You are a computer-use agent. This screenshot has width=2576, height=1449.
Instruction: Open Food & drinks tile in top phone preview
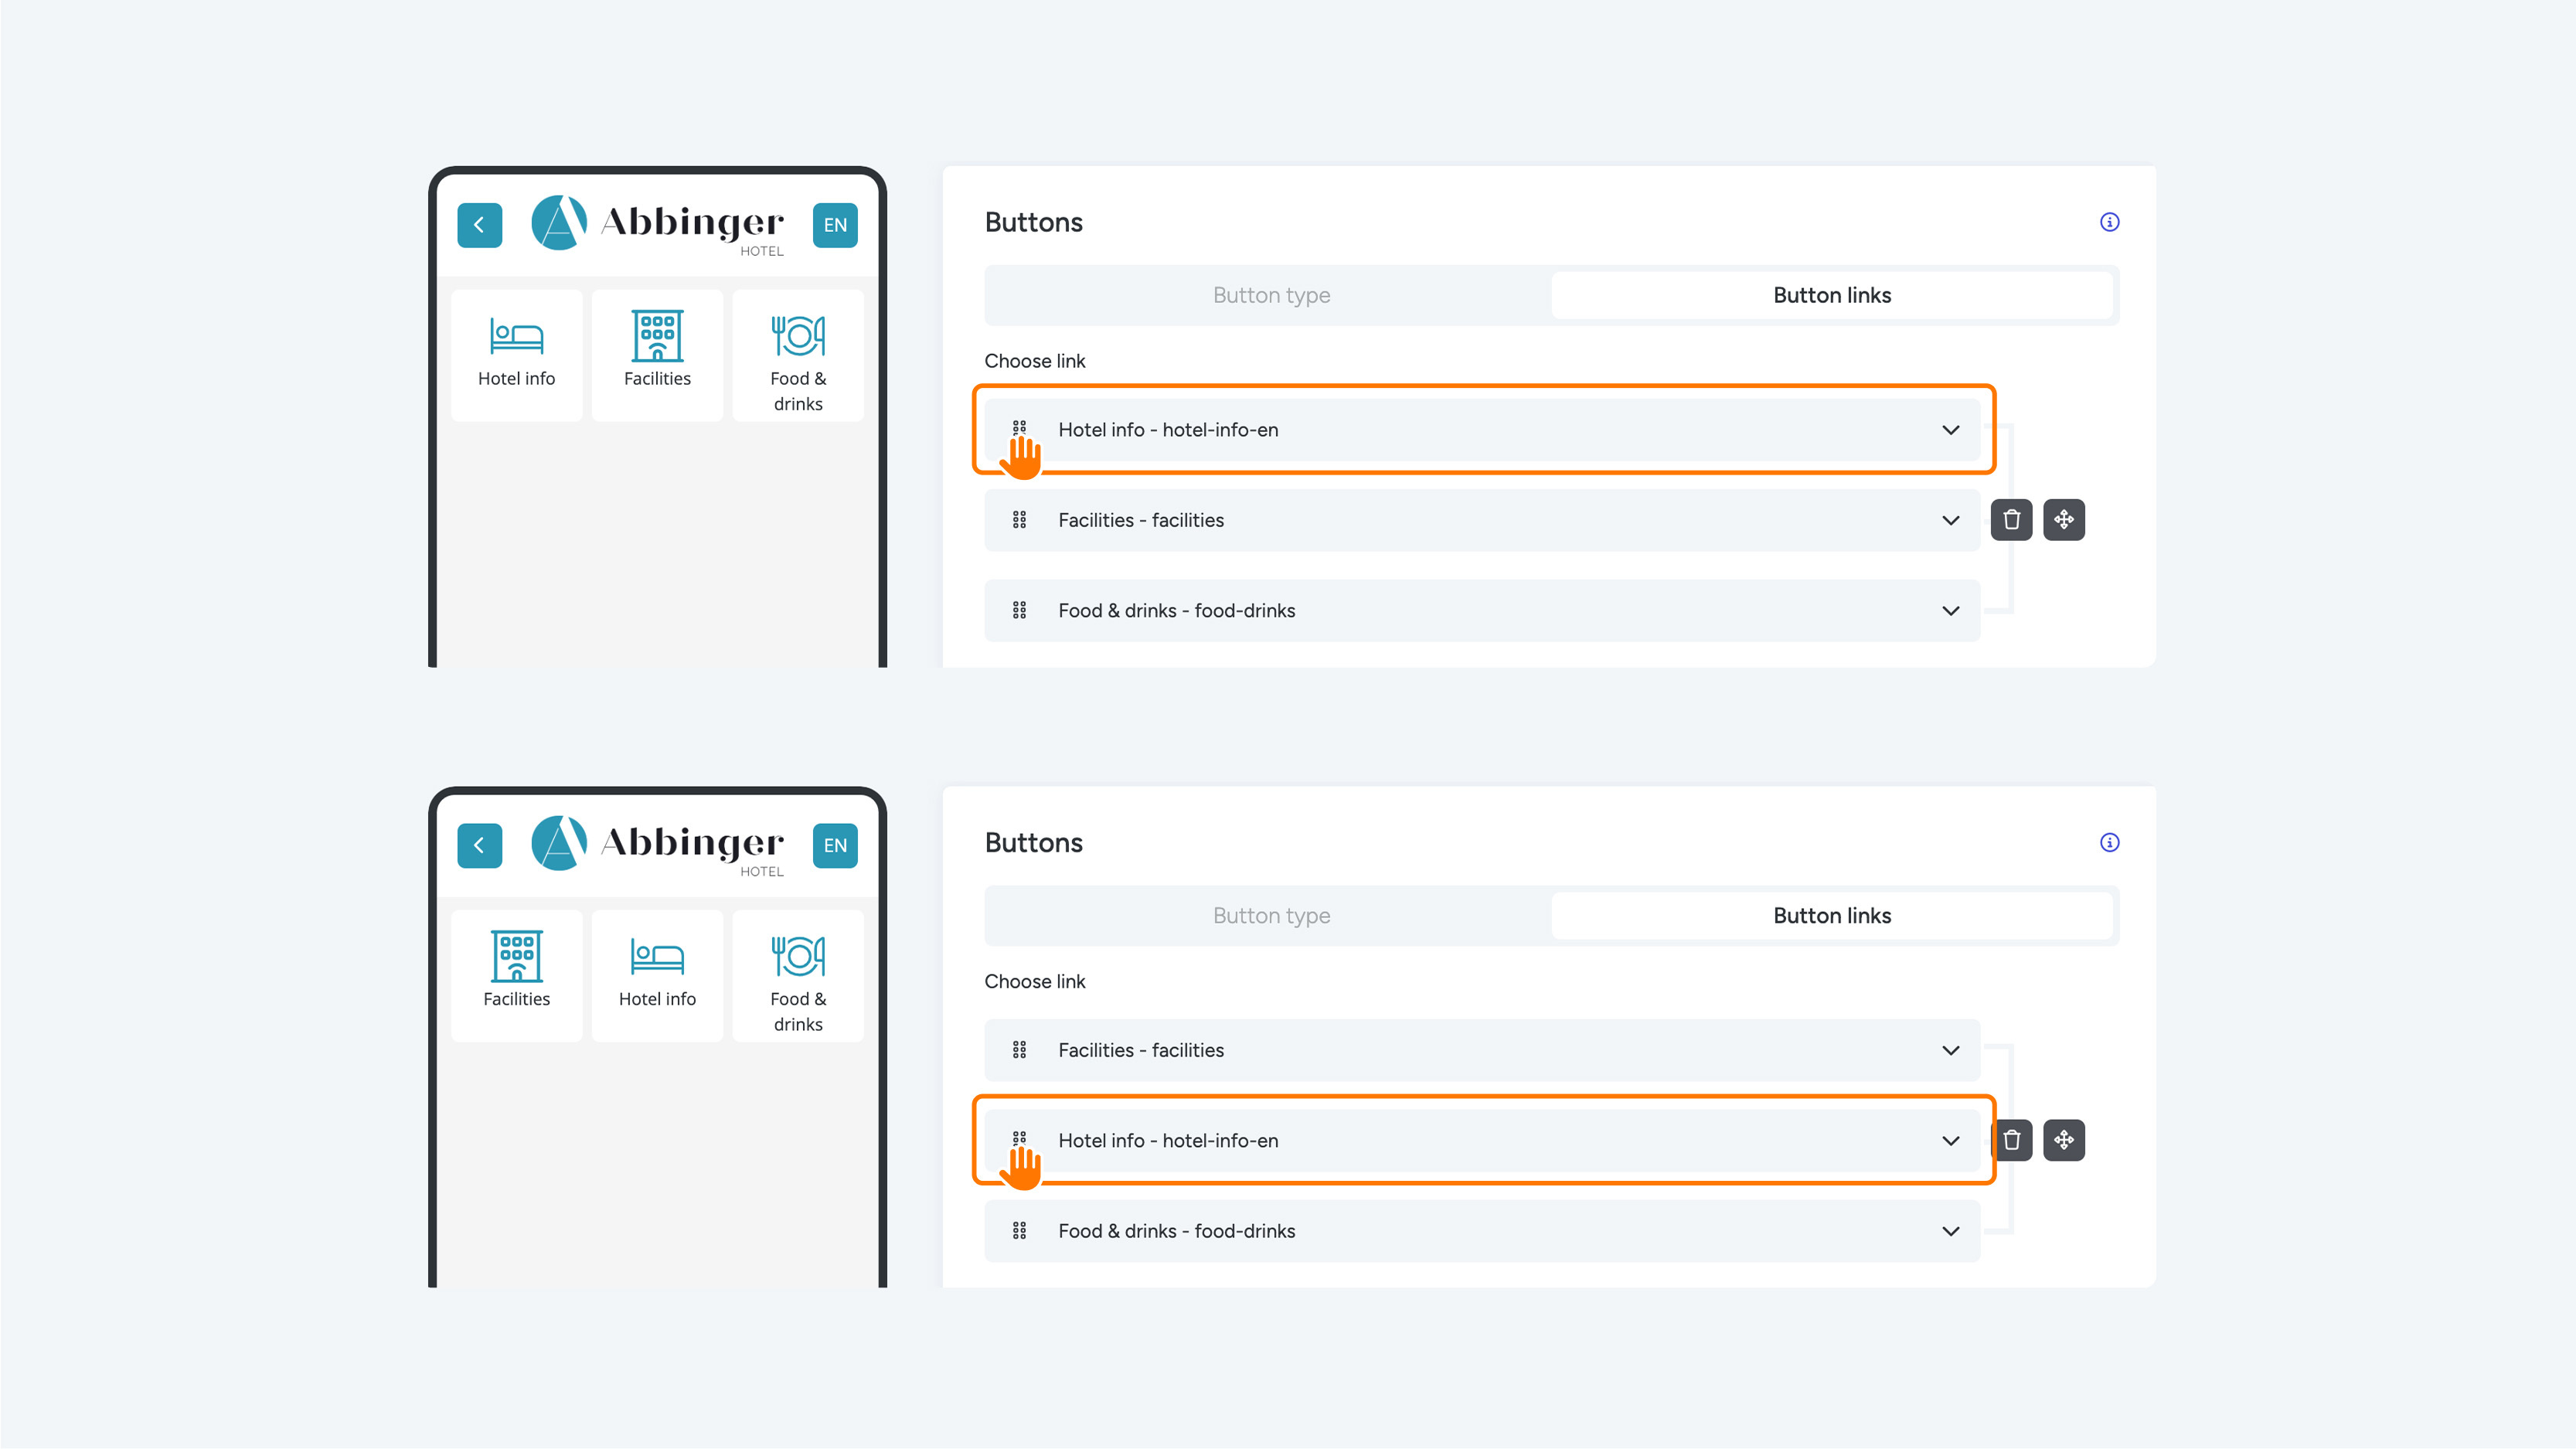[x=798, y=355]
